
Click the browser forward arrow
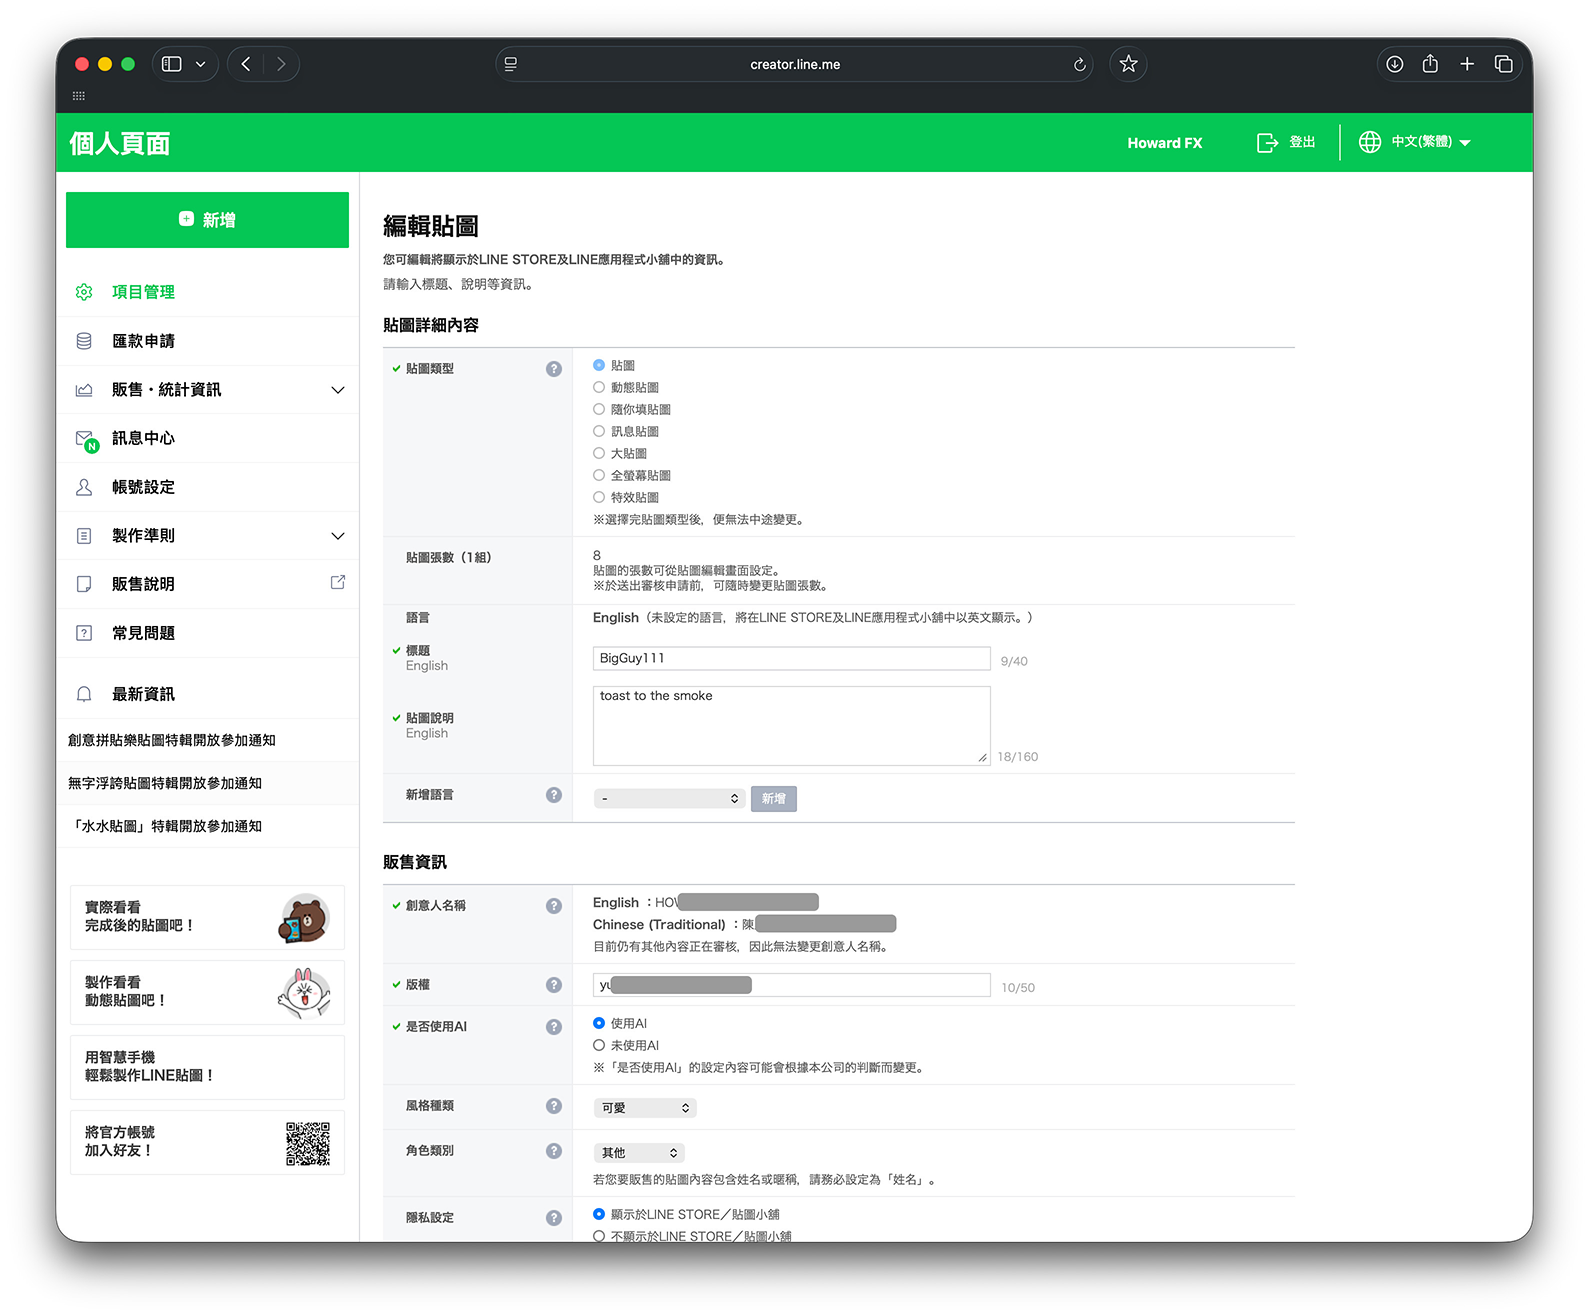click(281, 64)
